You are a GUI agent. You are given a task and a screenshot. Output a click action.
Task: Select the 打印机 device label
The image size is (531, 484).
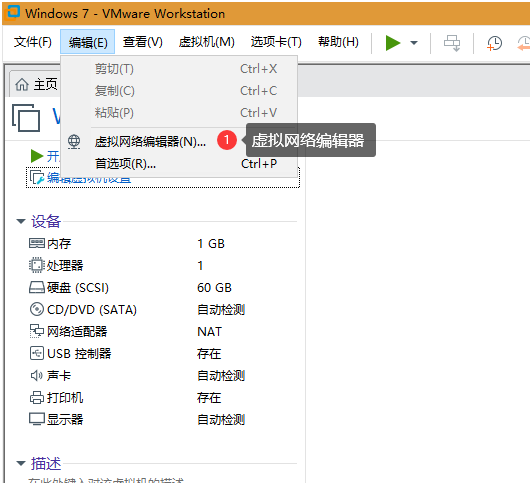[65, 398]
